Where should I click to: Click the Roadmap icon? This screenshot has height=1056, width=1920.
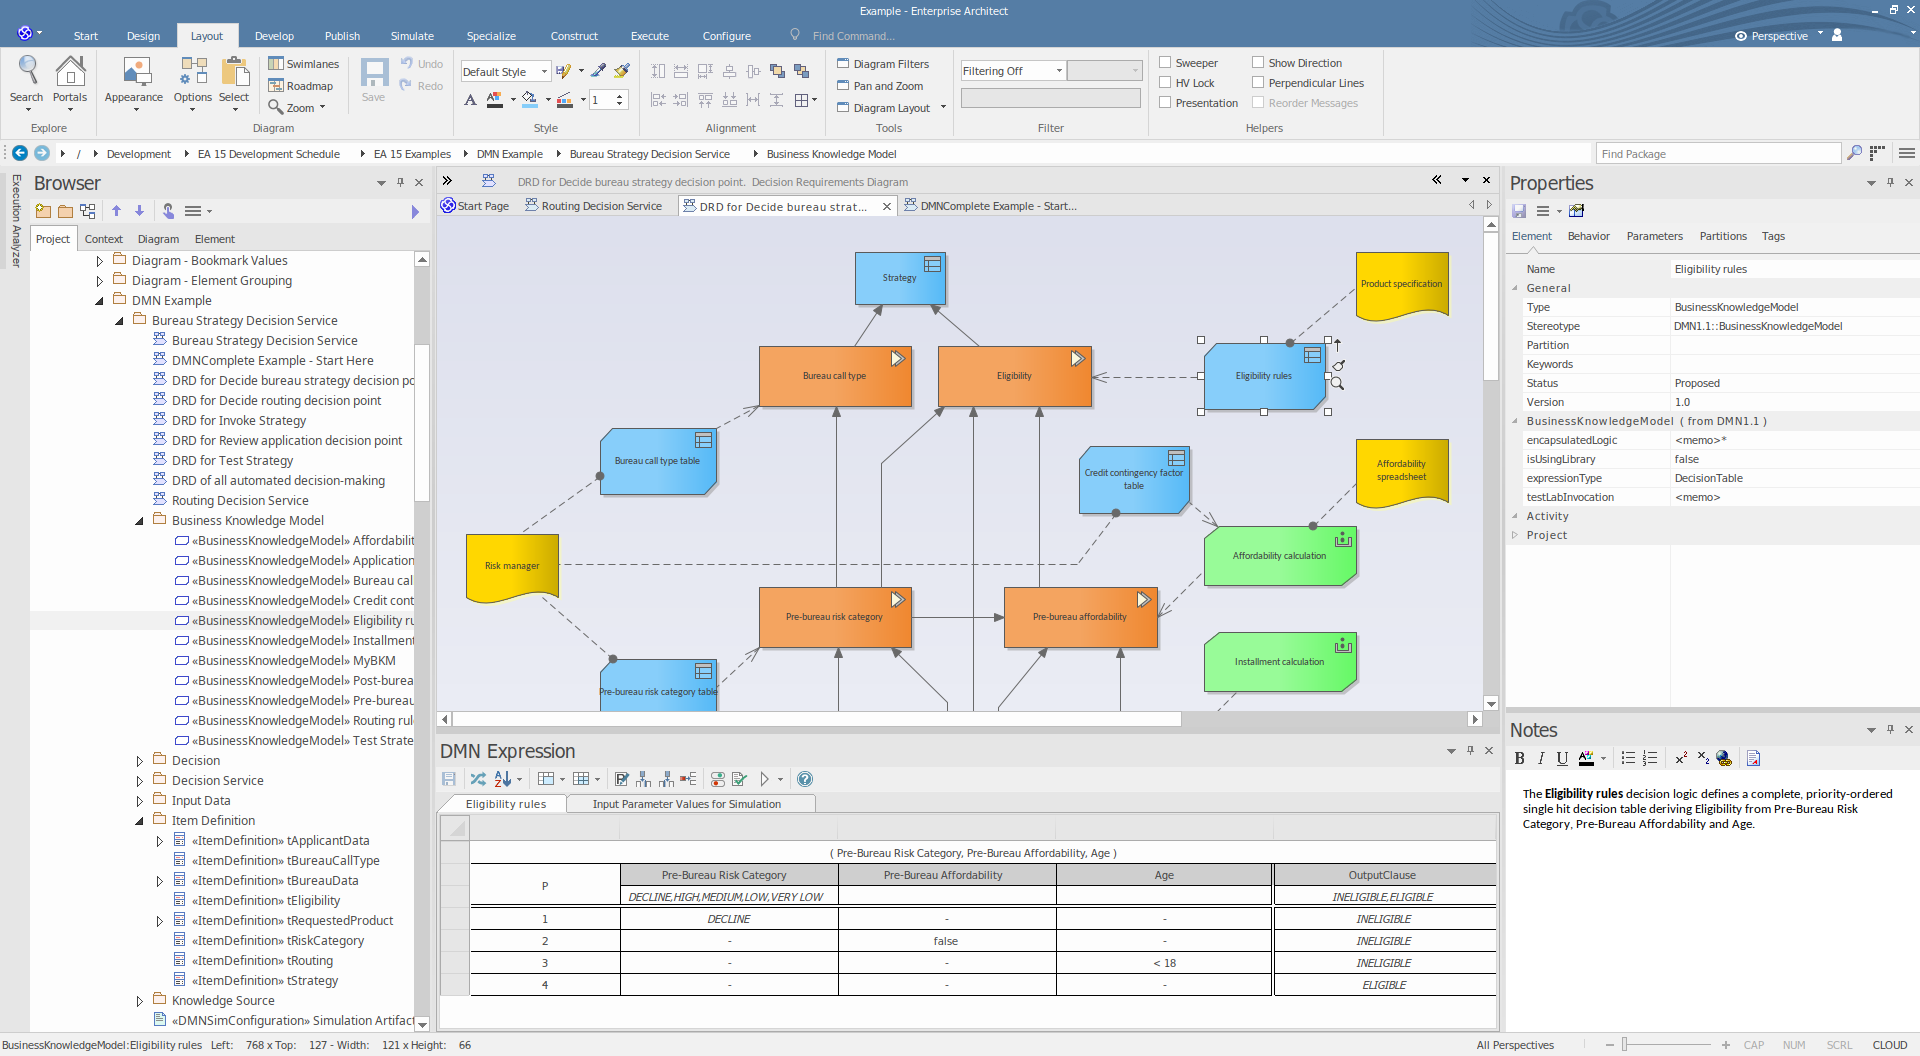301,86
